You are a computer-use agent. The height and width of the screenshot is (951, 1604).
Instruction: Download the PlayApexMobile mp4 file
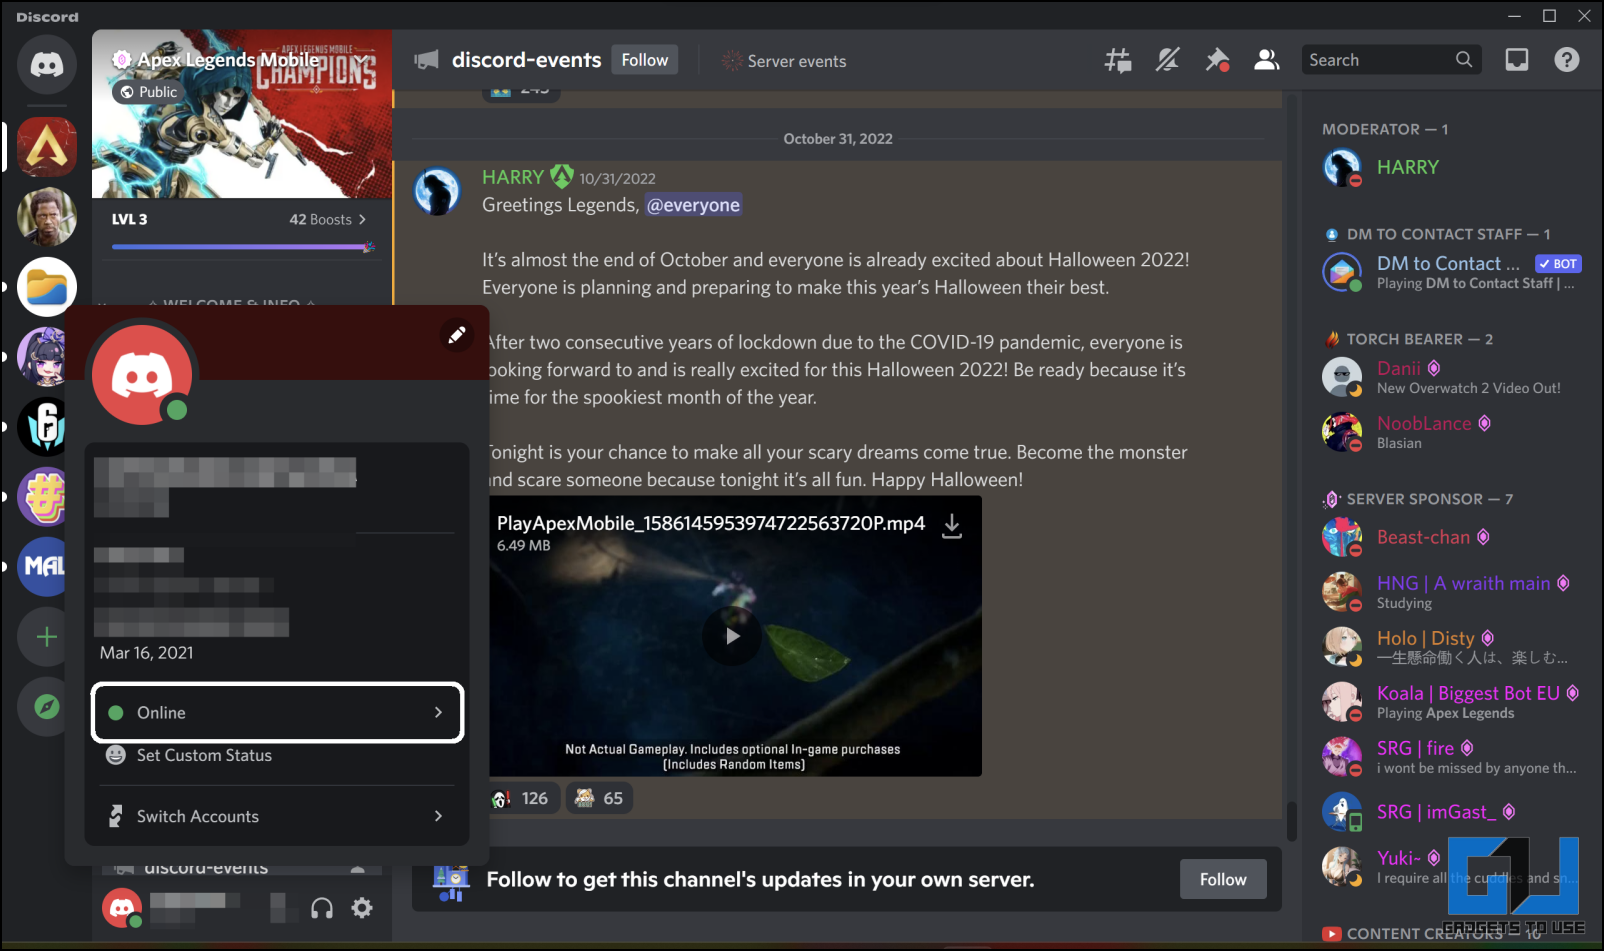pyautogui.click(x=952, y=526)
